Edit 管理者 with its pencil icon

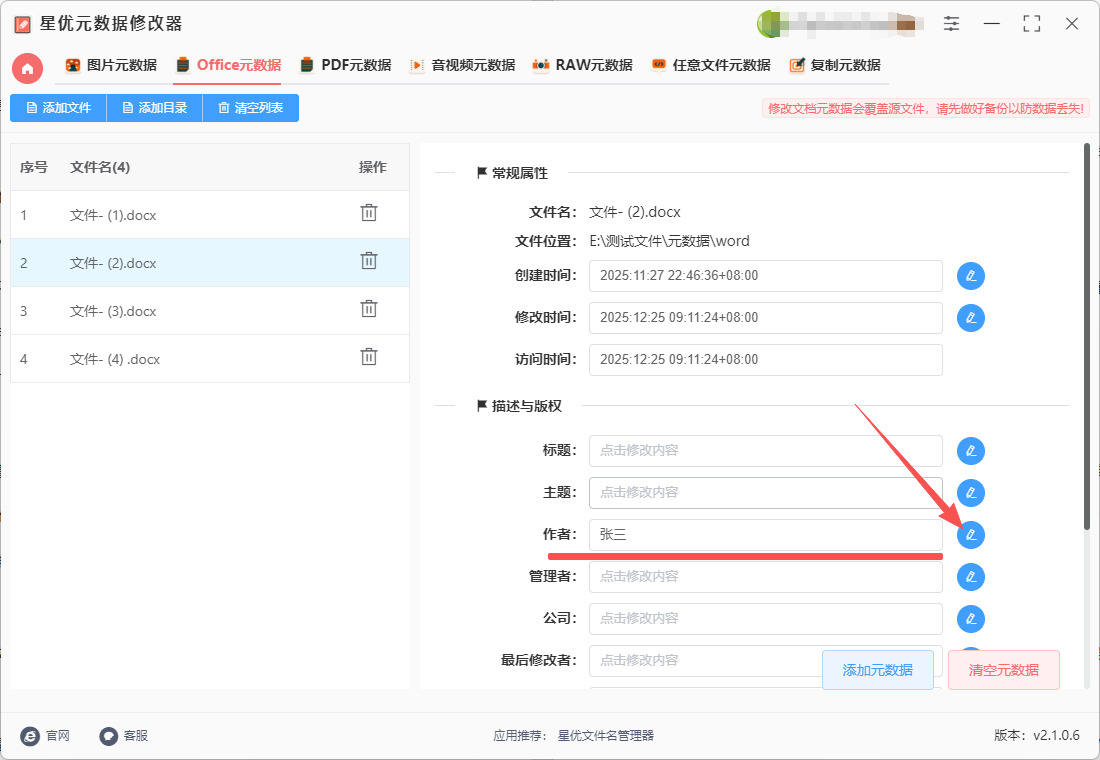click(x=971, y=577)
